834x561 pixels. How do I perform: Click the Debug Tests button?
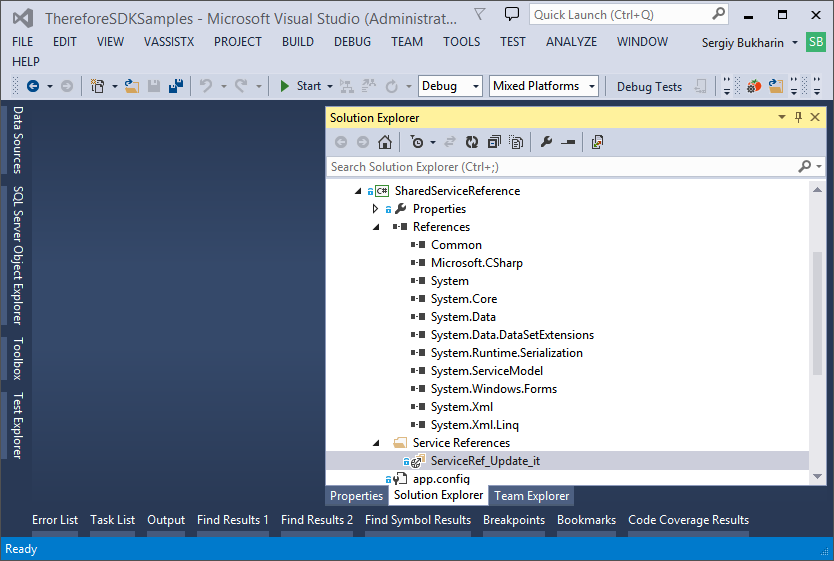tap(649, 87)
